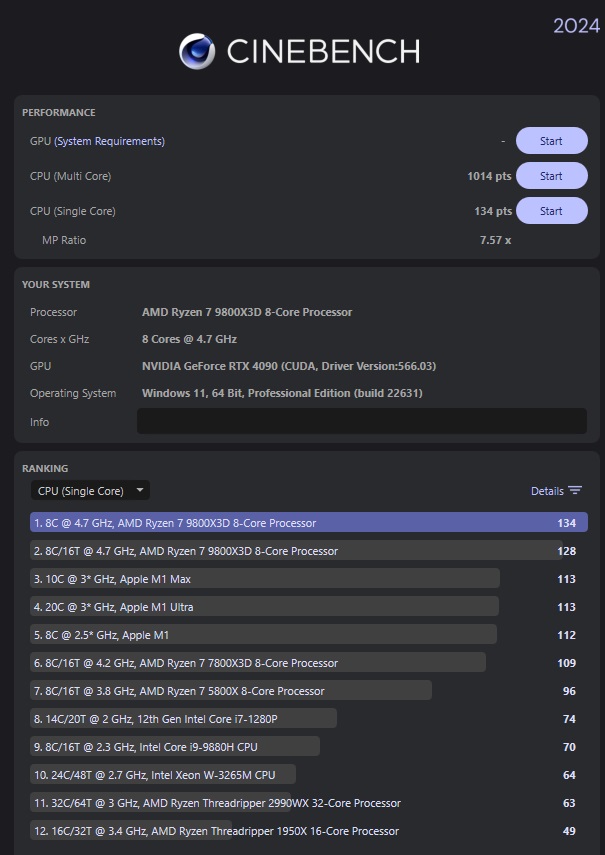Start the CPU Single Core test
The width and height of the screenshot is (605, 855).
(x=552, y=211)
